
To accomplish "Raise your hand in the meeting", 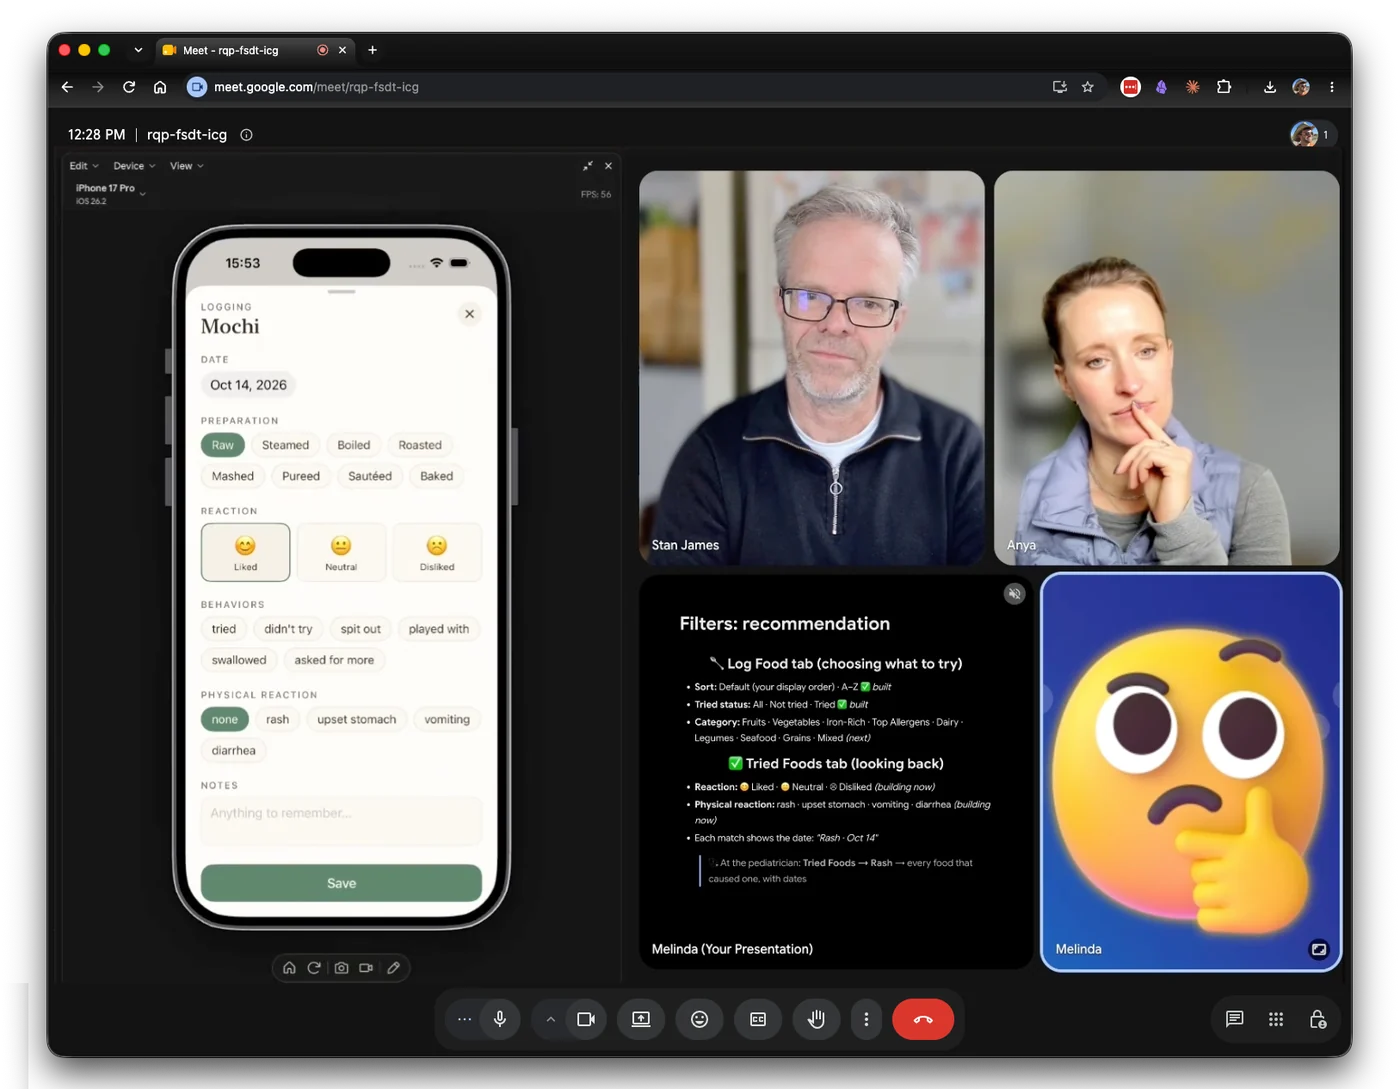I will (x=816, y=1019).
